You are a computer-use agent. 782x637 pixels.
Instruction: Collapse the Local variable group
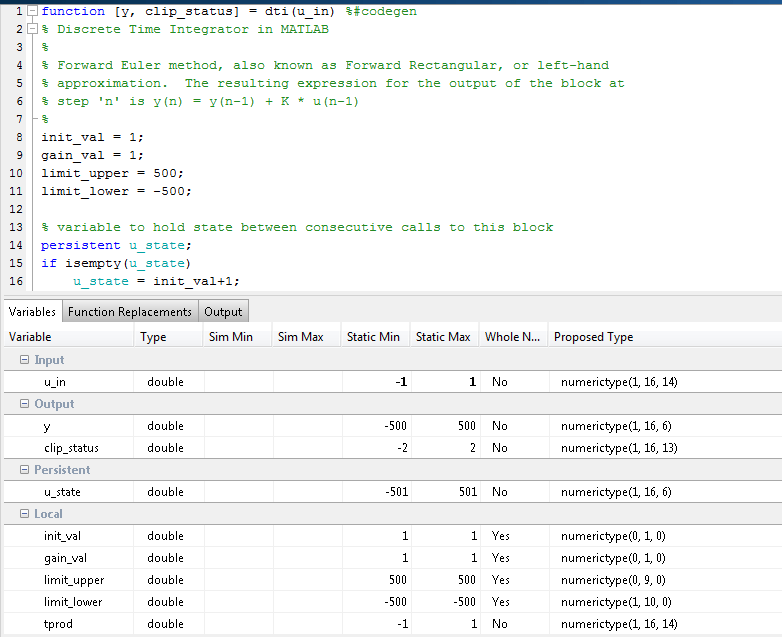(24, 514)
